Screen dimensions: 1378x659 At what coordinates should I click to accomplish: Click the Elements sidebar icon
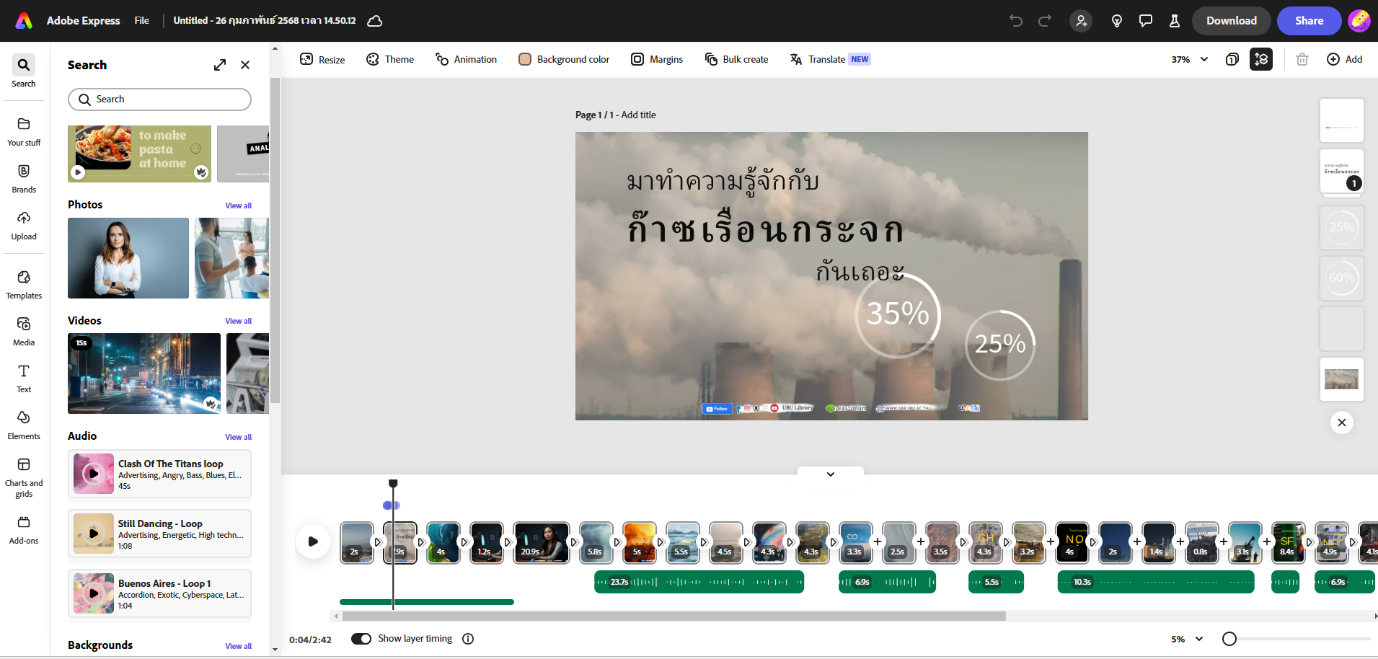click(24, 424)
